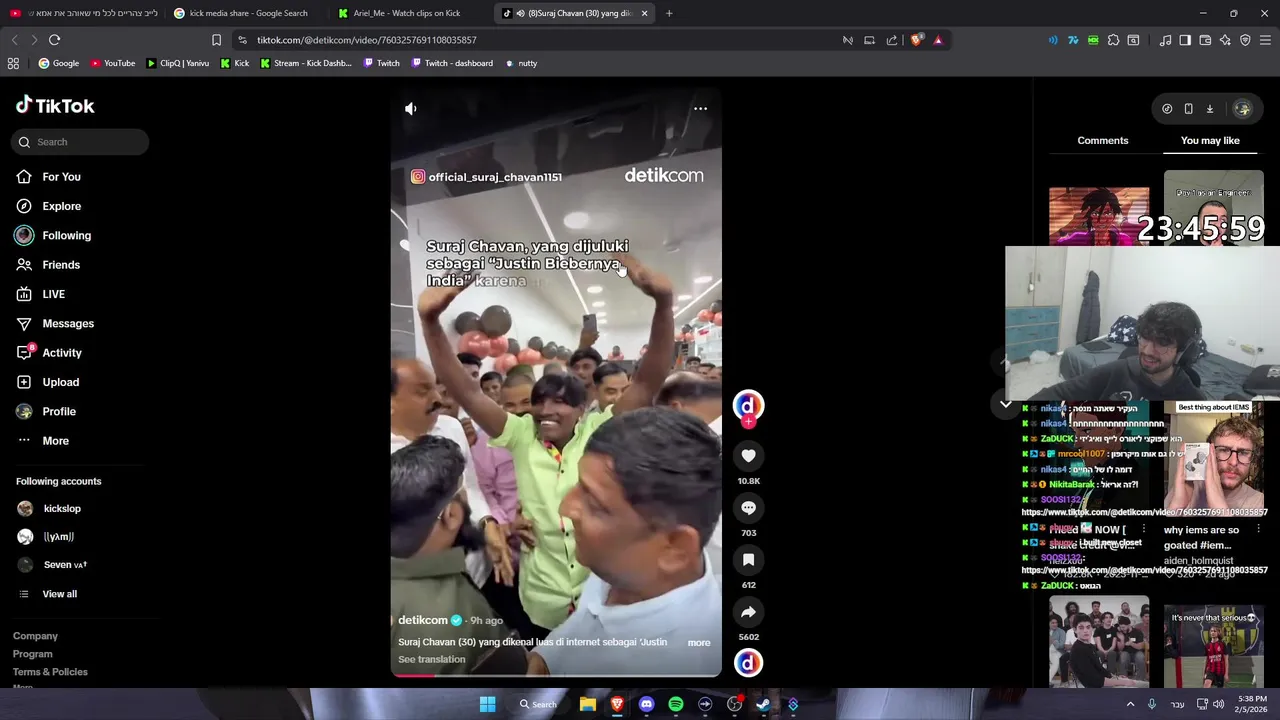Open the Friends page
This screenshot has height=720, width=1280.
[61, 265]
